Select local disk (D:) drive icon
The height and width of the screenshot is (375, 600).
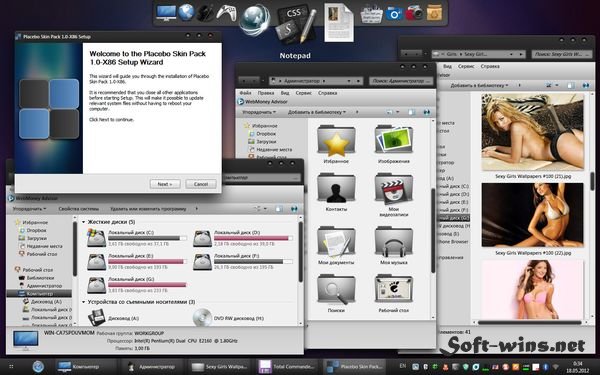[x=202, y=238]
